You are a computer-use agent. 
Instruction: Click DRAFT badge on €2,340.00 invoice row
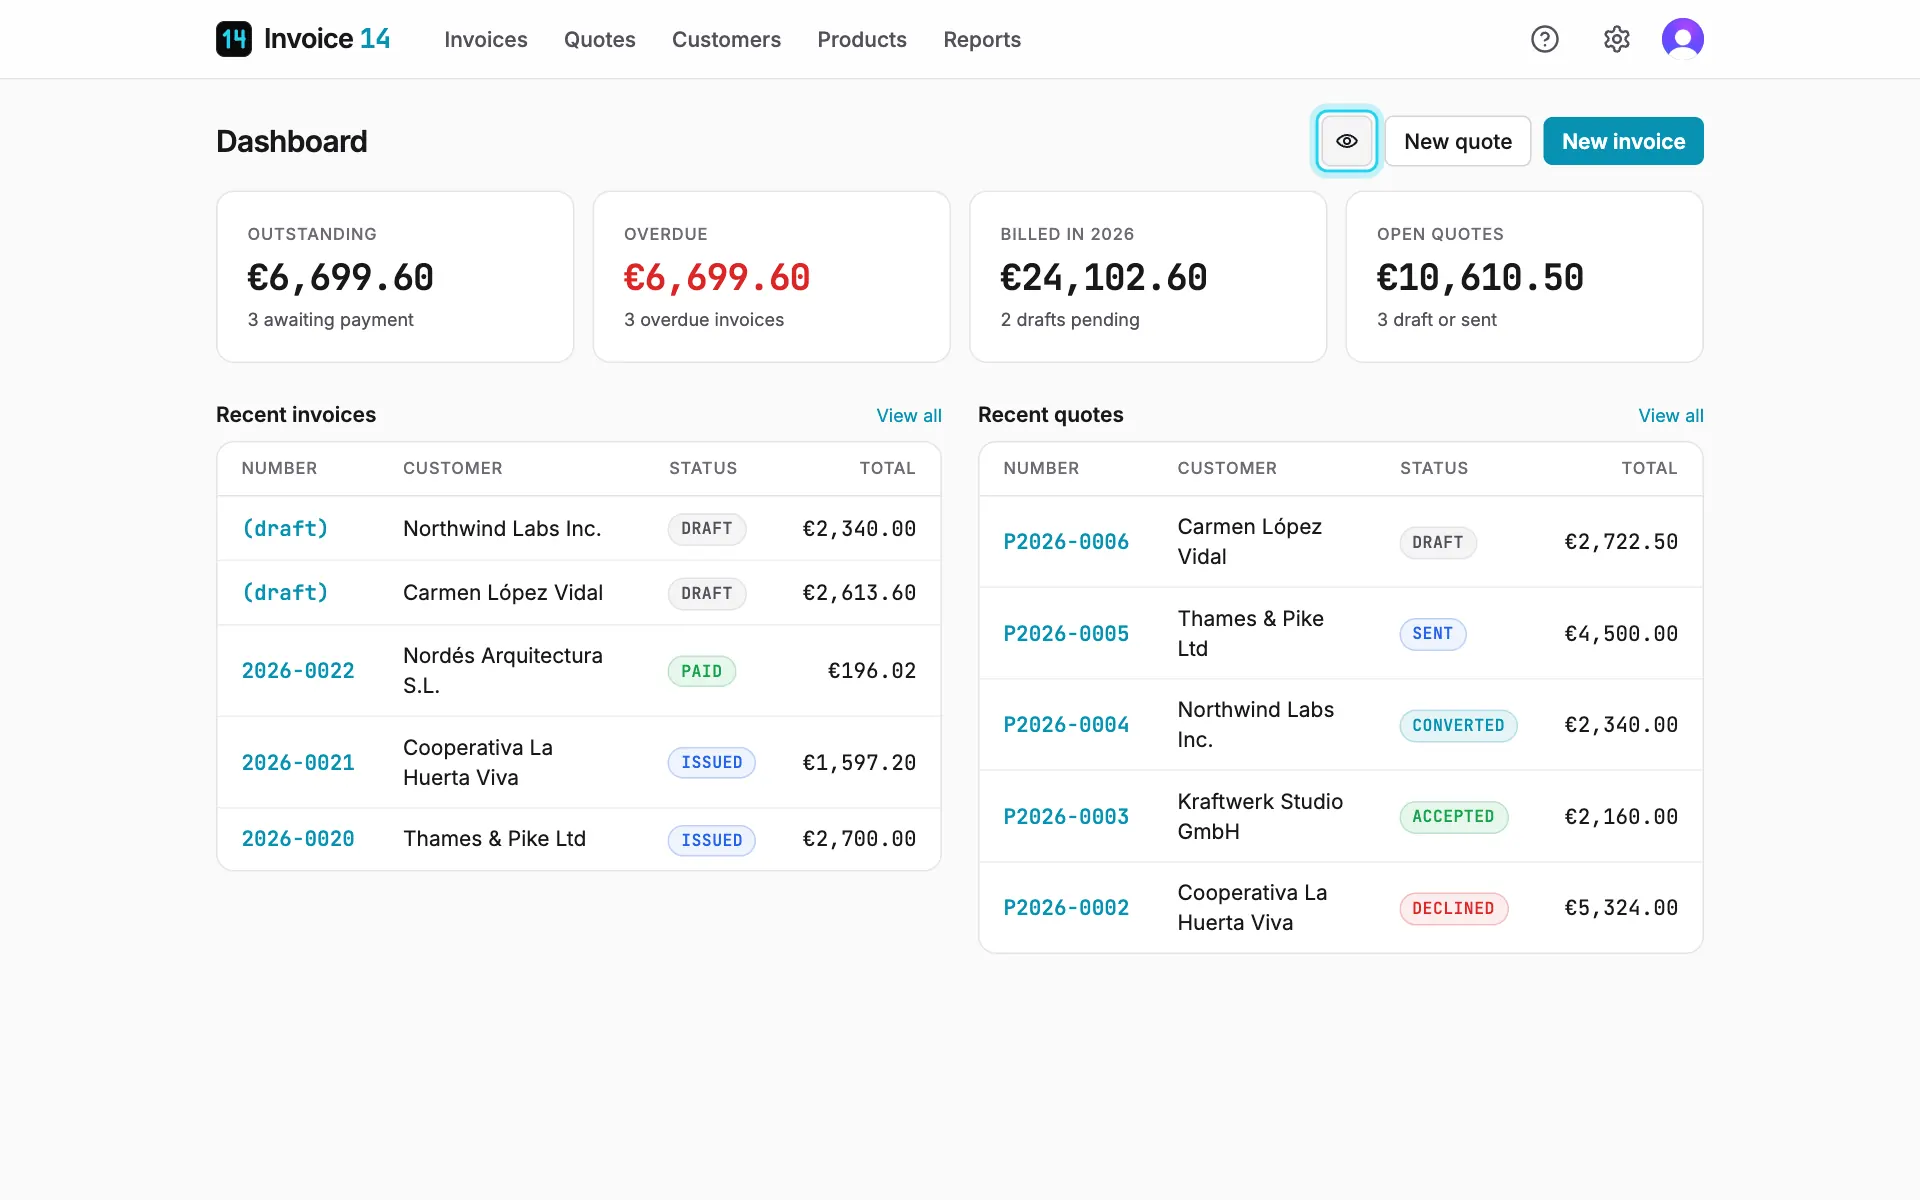tap(707, 528)
